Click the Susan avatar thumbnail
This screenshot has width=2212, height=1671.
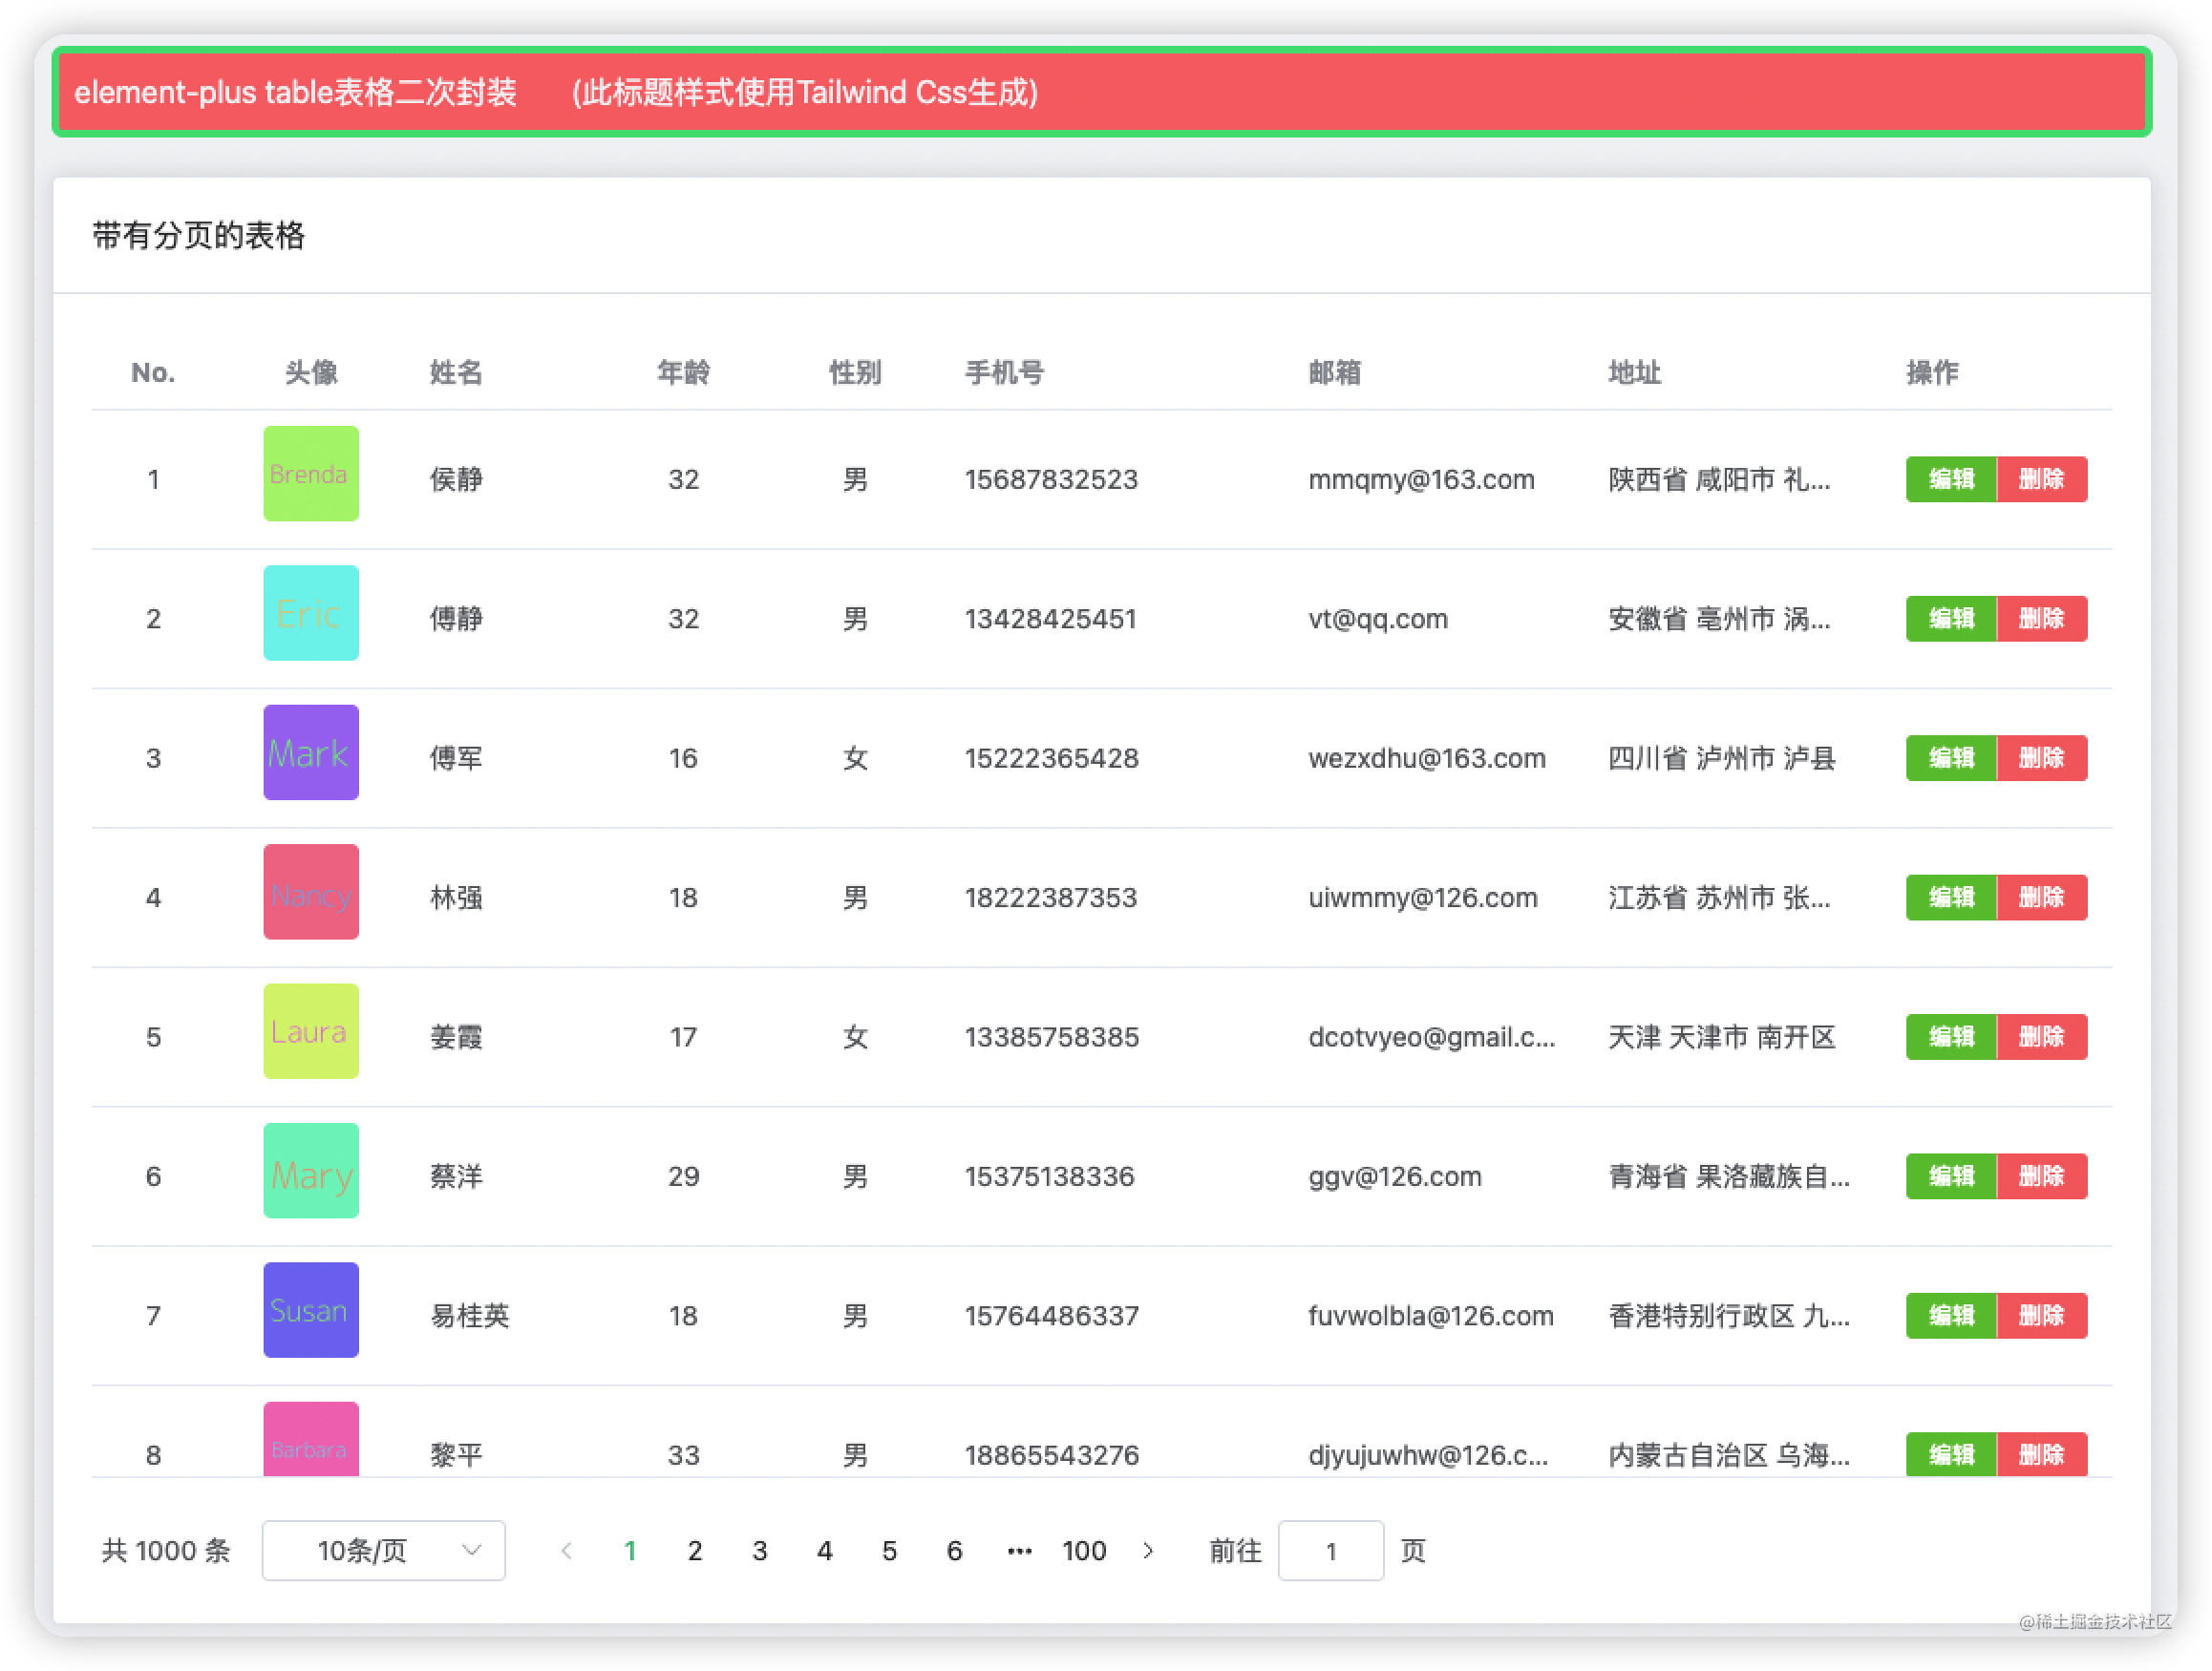[x=311, y=1310]
